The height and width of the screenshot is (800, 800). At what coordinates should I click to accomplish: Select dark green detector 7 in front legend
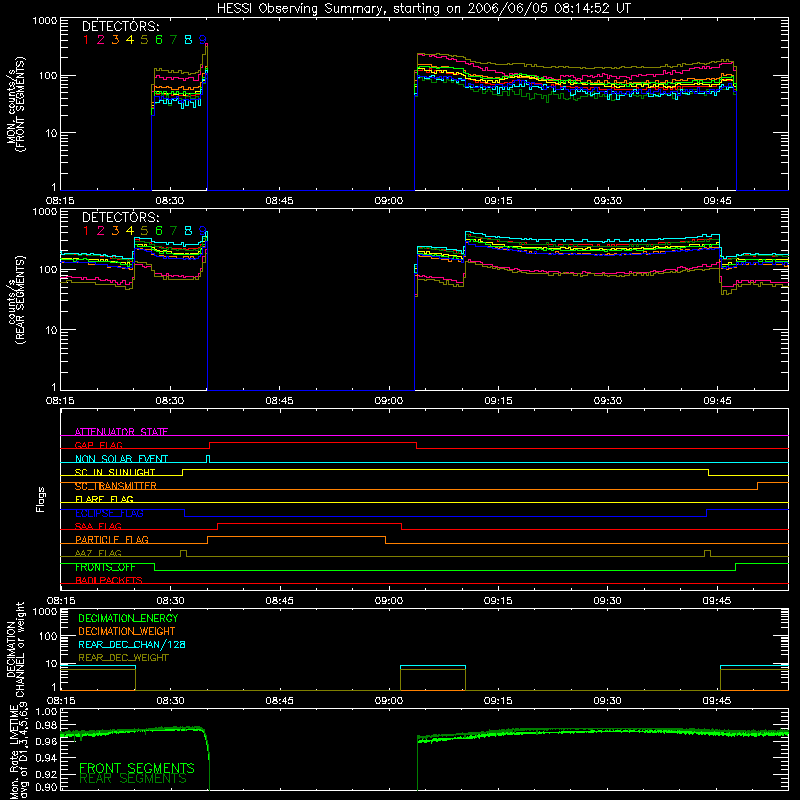(x=173, y=40)
